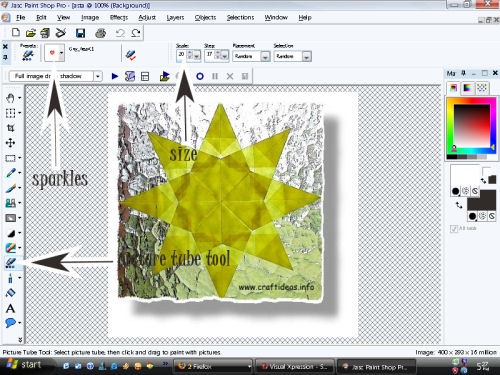Click inside the Step value field

(210, 55)
